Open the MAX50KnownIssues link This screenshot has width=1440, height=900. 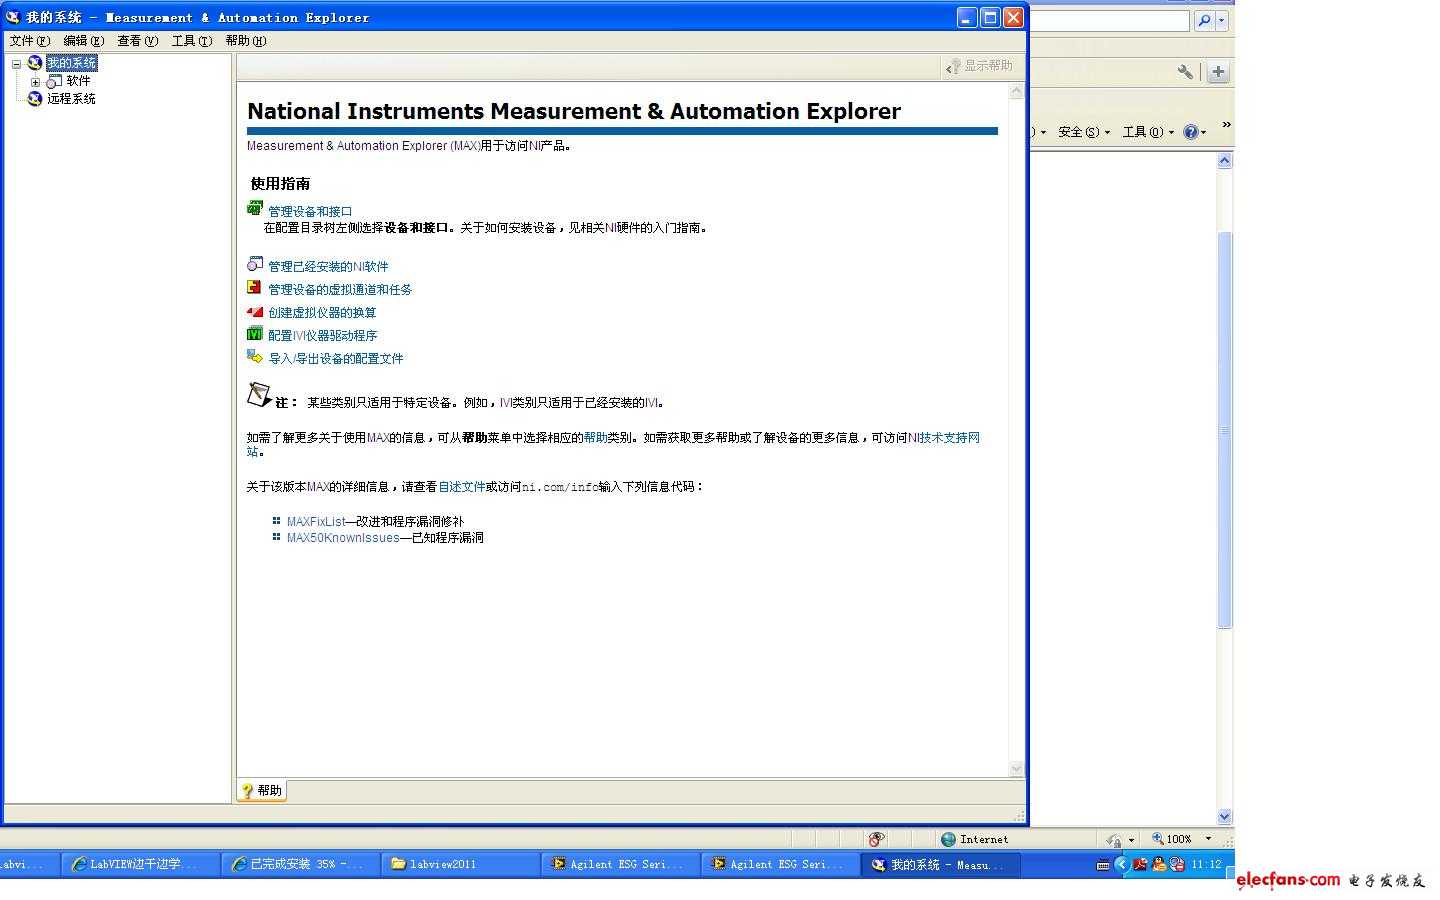(343, 537)
